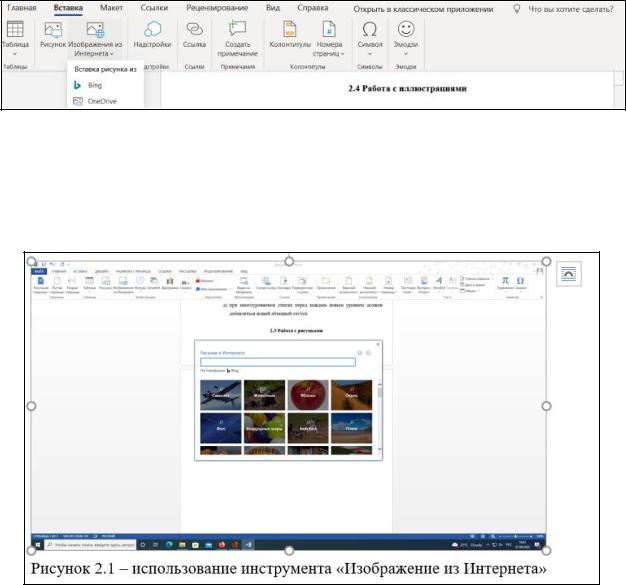This screenshot has height=585, width=626.
Task: Click Bing search field in embedded dialog
Action: pyautogui.click(x=278, y=362)
